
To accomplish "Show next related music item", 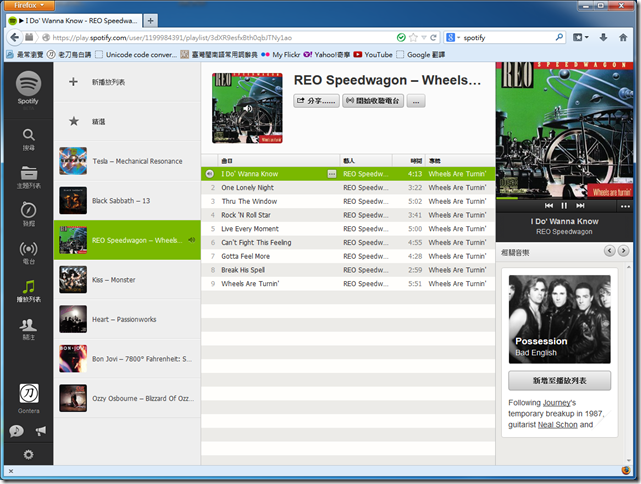I will point(623,251).
